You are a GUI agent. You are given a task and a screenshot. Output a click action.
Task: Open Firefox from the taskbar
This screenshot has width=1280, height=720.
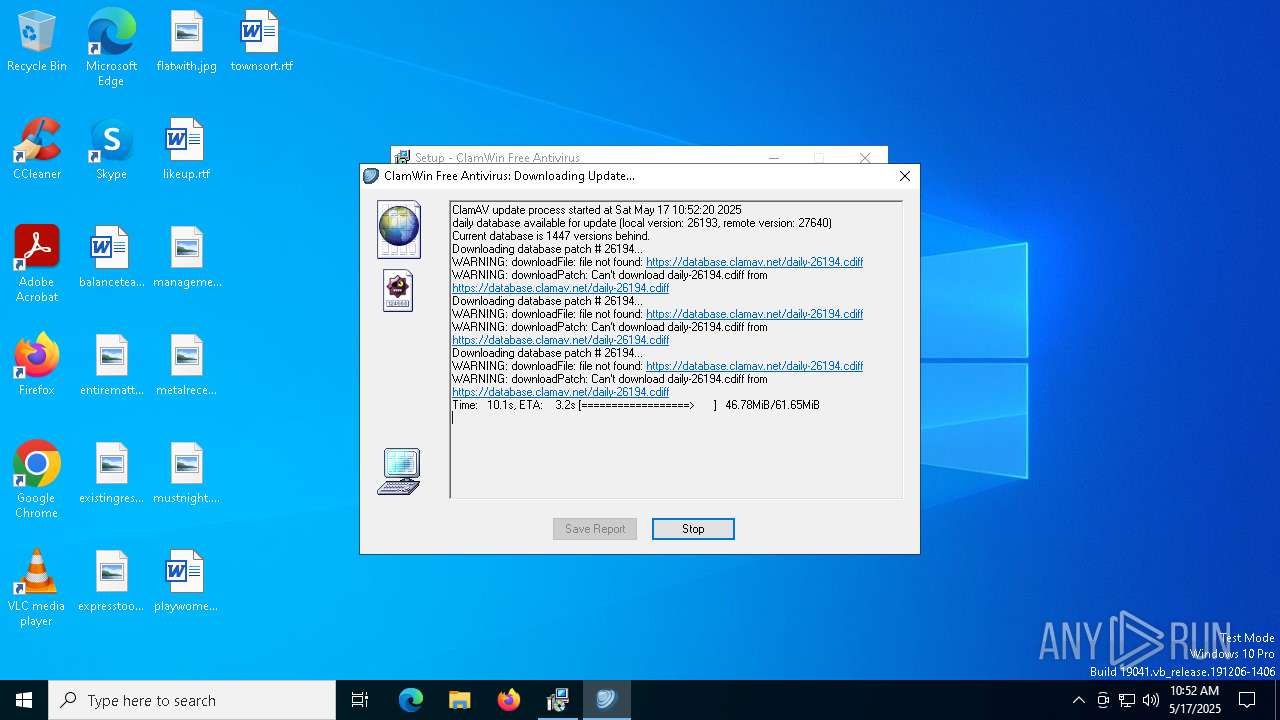(x=509, y=700)
